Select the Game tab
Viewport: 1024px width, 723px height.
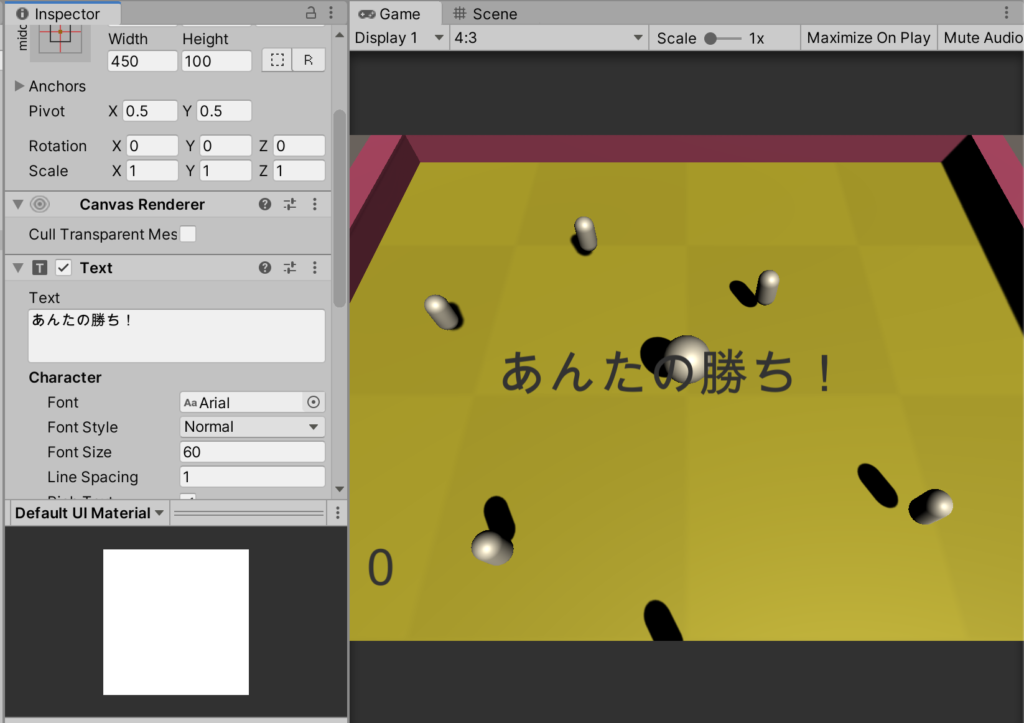[x=390, y=14]
